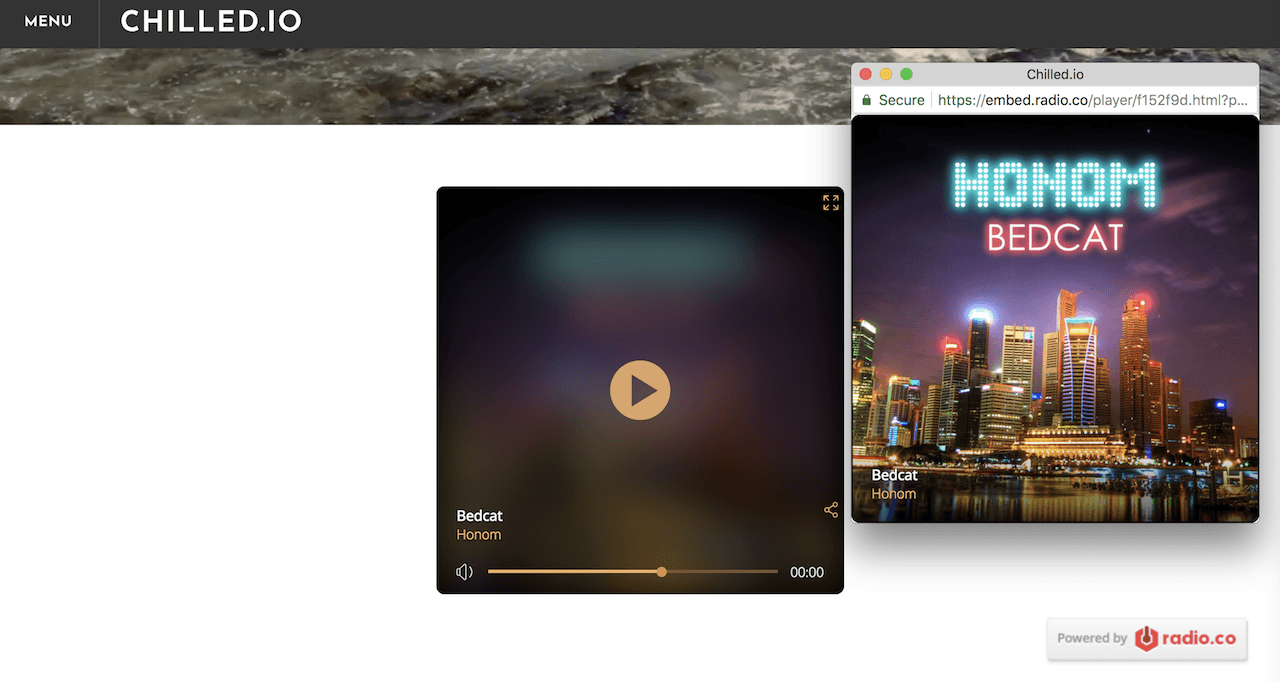Minimize the Chilled.io popup window
The width and height of the screenshot is (1280, 682).
pyautogui.click(x=886, y=74)
